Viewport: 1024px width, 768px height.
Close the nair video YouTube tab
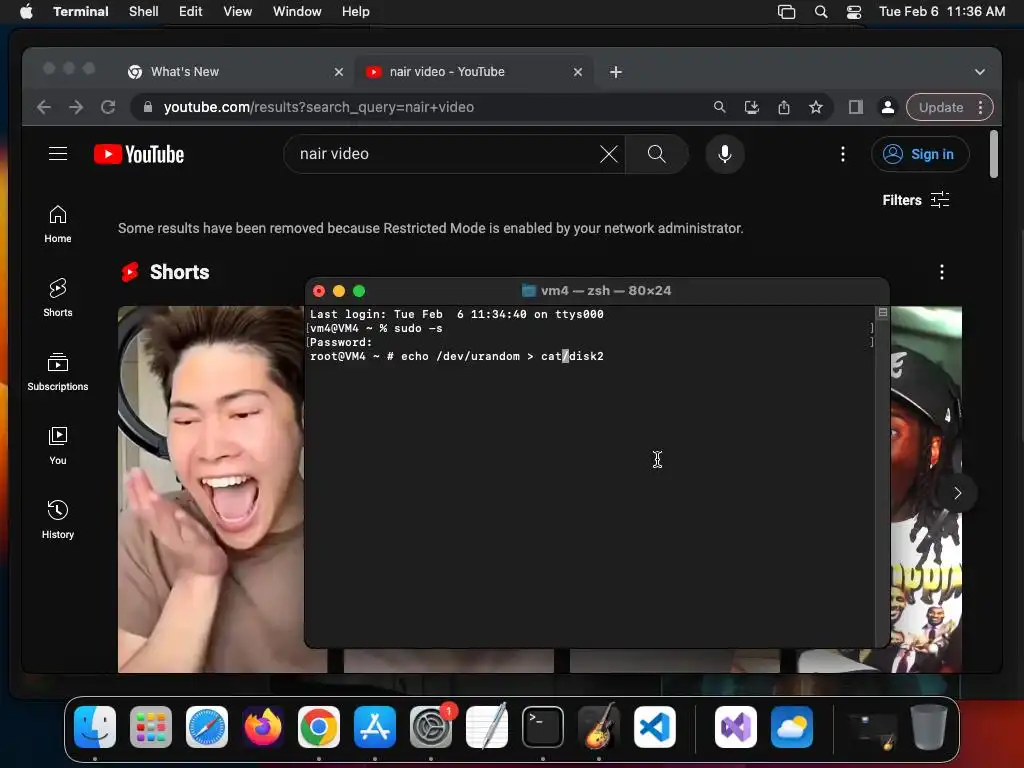point(577,72)
